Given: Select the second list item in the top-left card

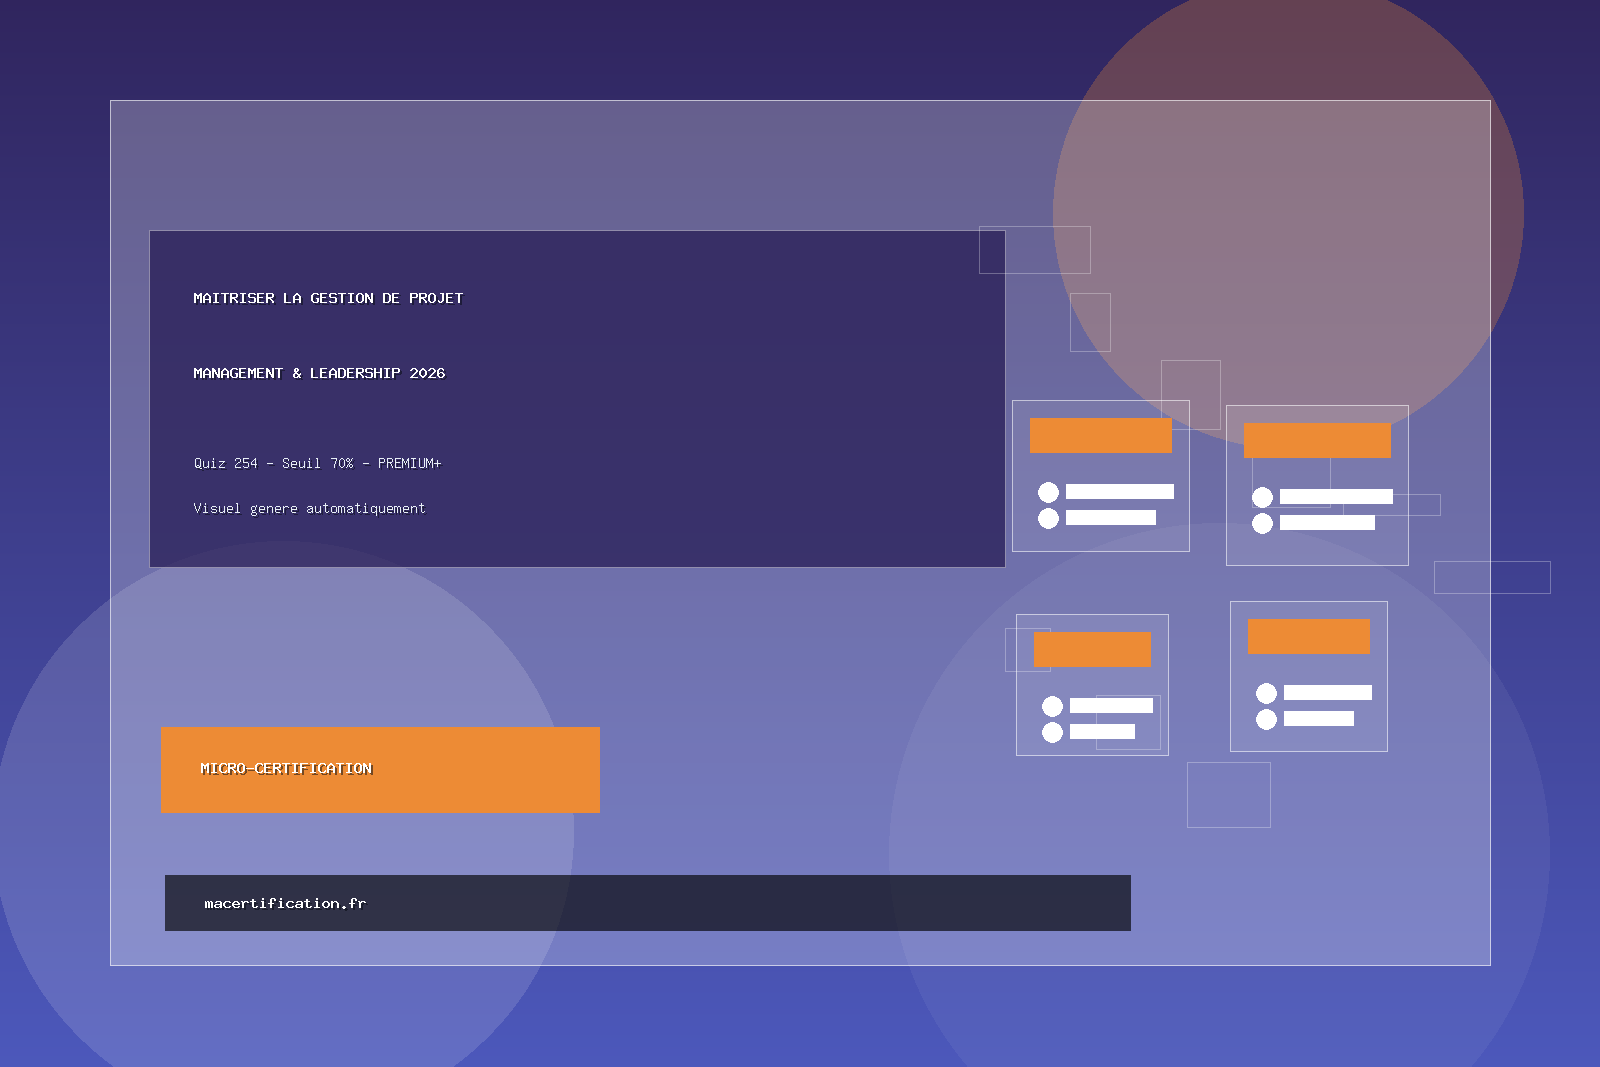Looking at the screenshot, I should click(x=1110, y=518).
